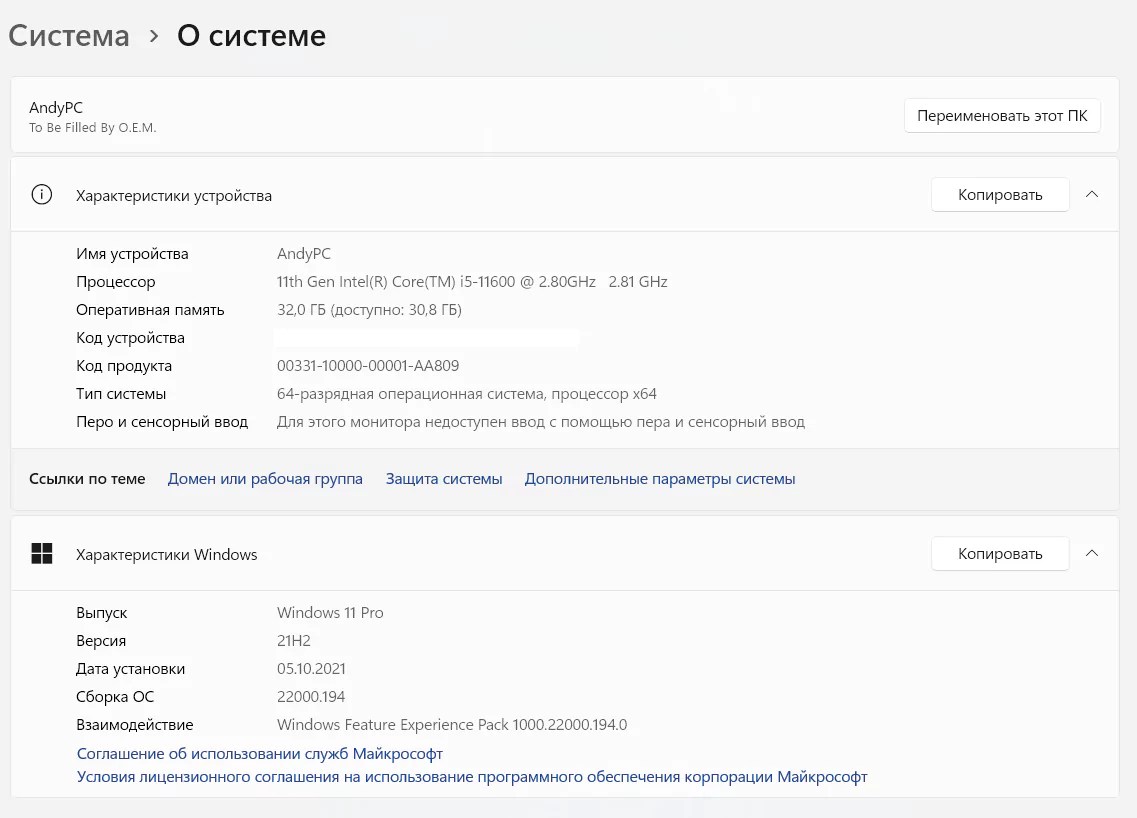The height and width of the screenshot is (818, 1137).
Task: Click Переименовать этот ПК button
Action: tap(1002, 116)
